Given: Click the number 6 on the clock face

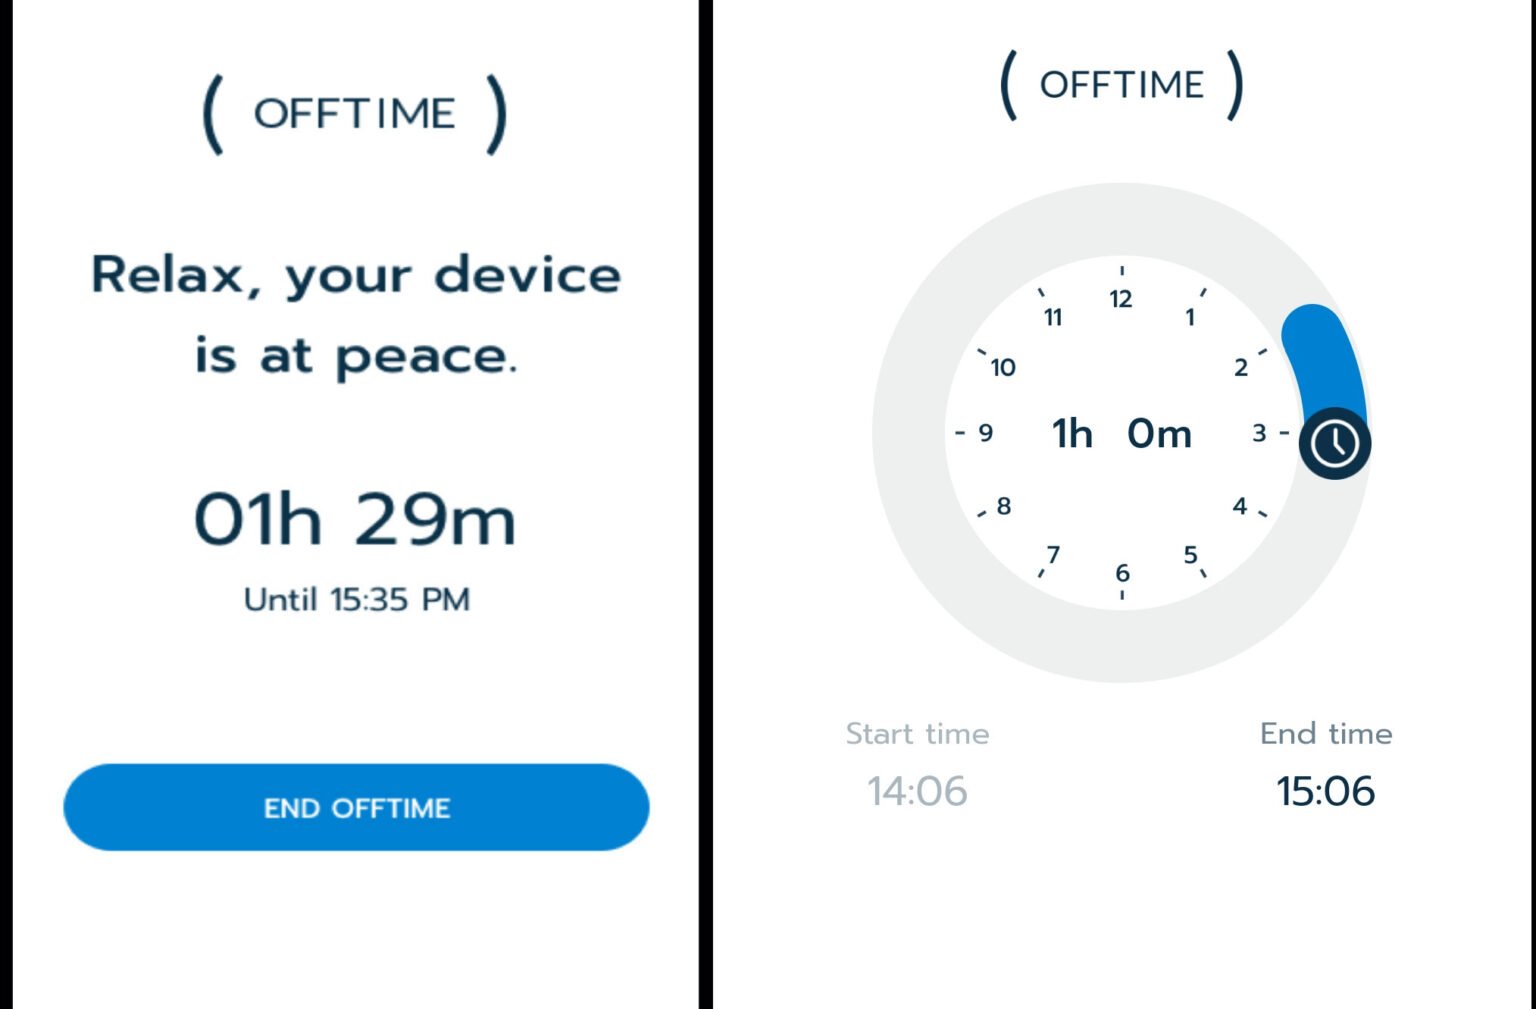Looking at the screenshot, I should [1121, 573].
